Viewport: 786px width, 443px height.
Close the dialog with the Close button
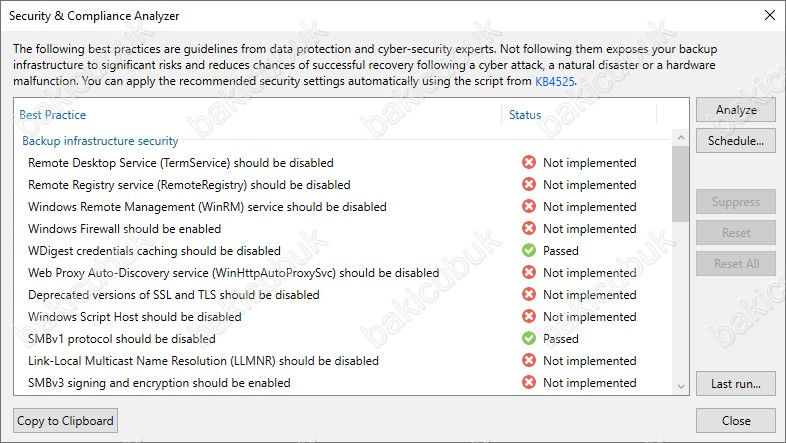coord(736,420)
